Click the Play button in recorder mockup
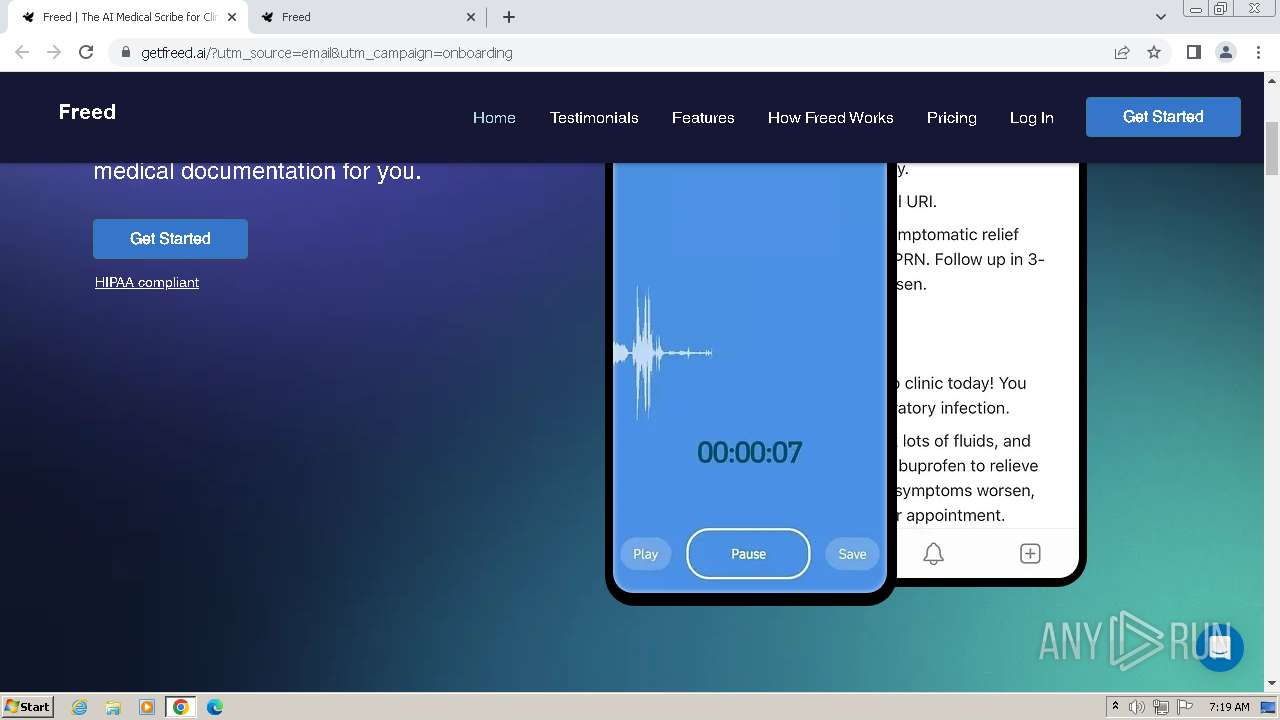 (x=645, y=554)
